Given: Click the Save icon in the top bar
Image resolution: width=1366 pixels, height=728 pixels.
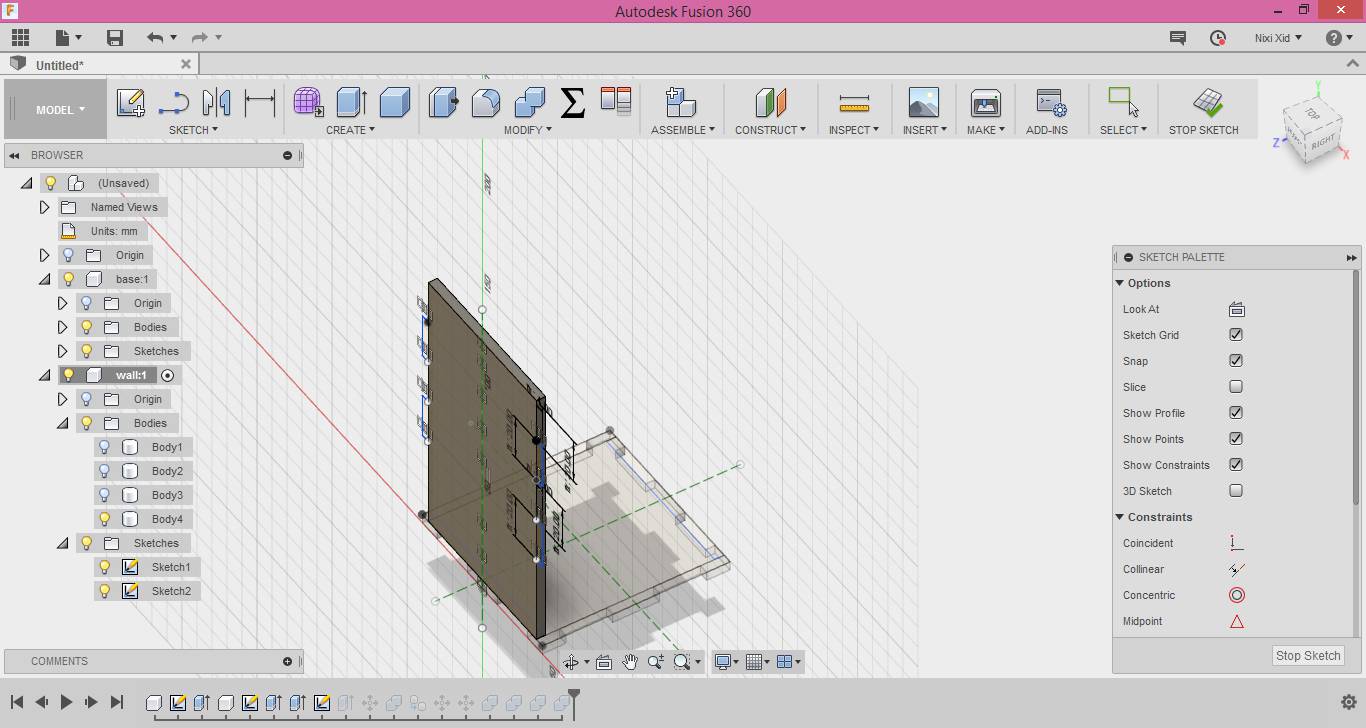Looking at the screenshot, I should click(x=115, y=38).
